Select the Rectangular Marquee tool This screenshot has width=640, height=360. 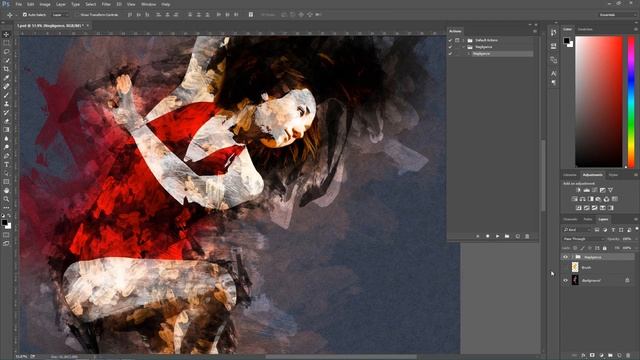pyautogui.click(x=6, y=43)
